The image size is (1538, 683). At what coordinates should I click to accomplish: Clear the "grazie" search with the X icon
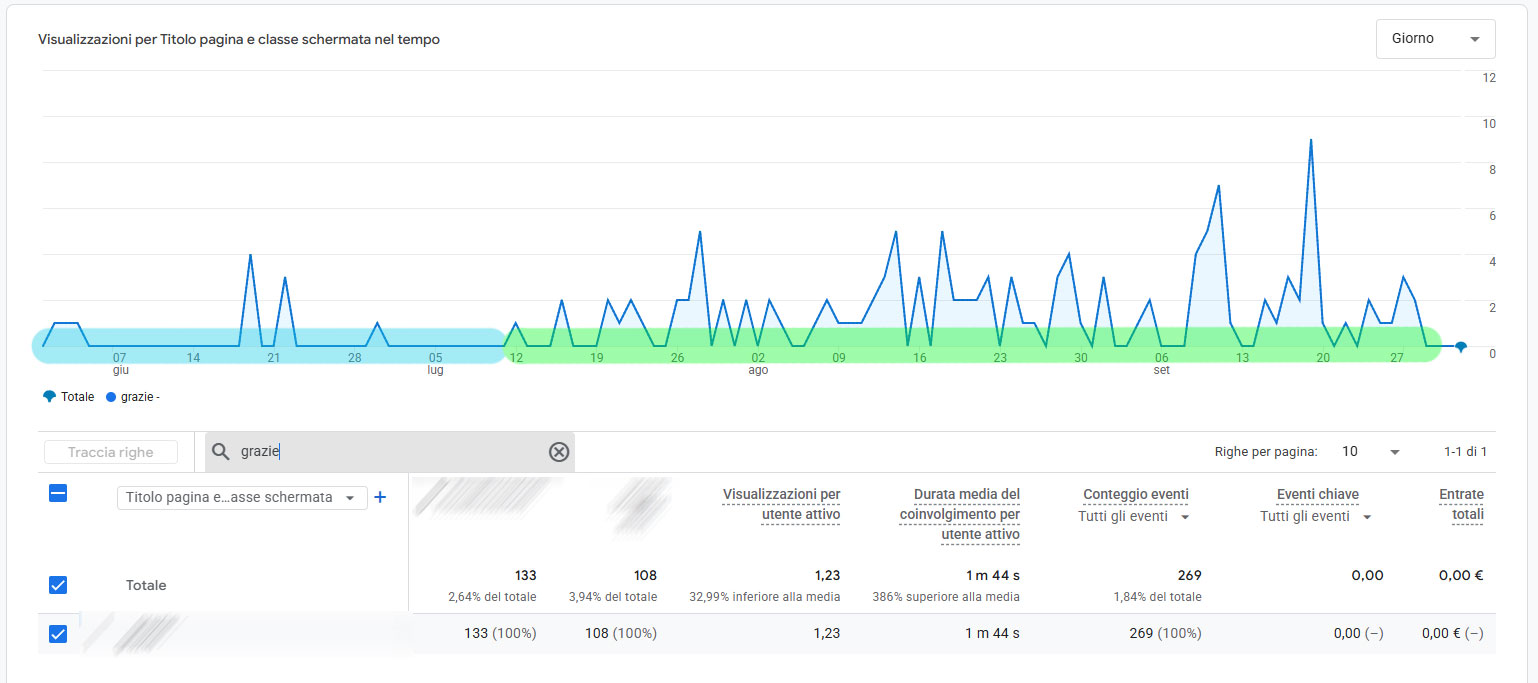tap(559, 452)
